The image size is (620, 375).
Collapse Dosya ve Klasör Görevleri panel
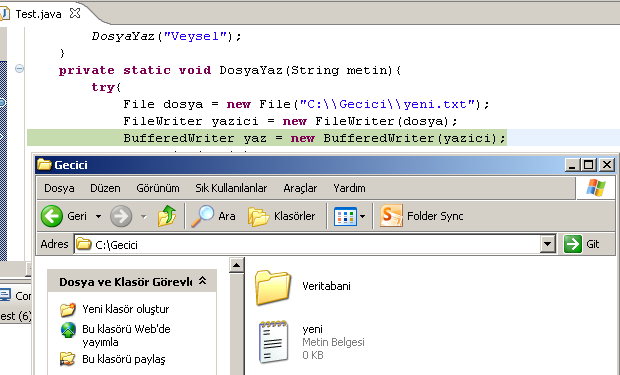202,281
